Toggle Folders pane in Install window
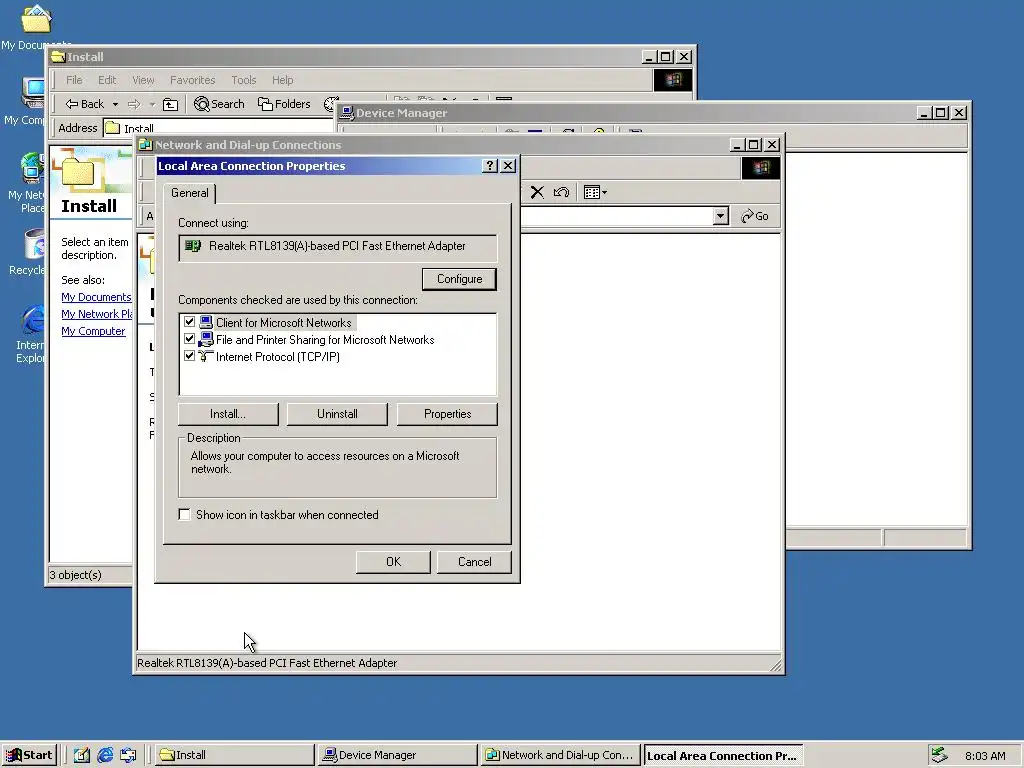This screenshot has width=1024, height=768. (x=284, y=104)
